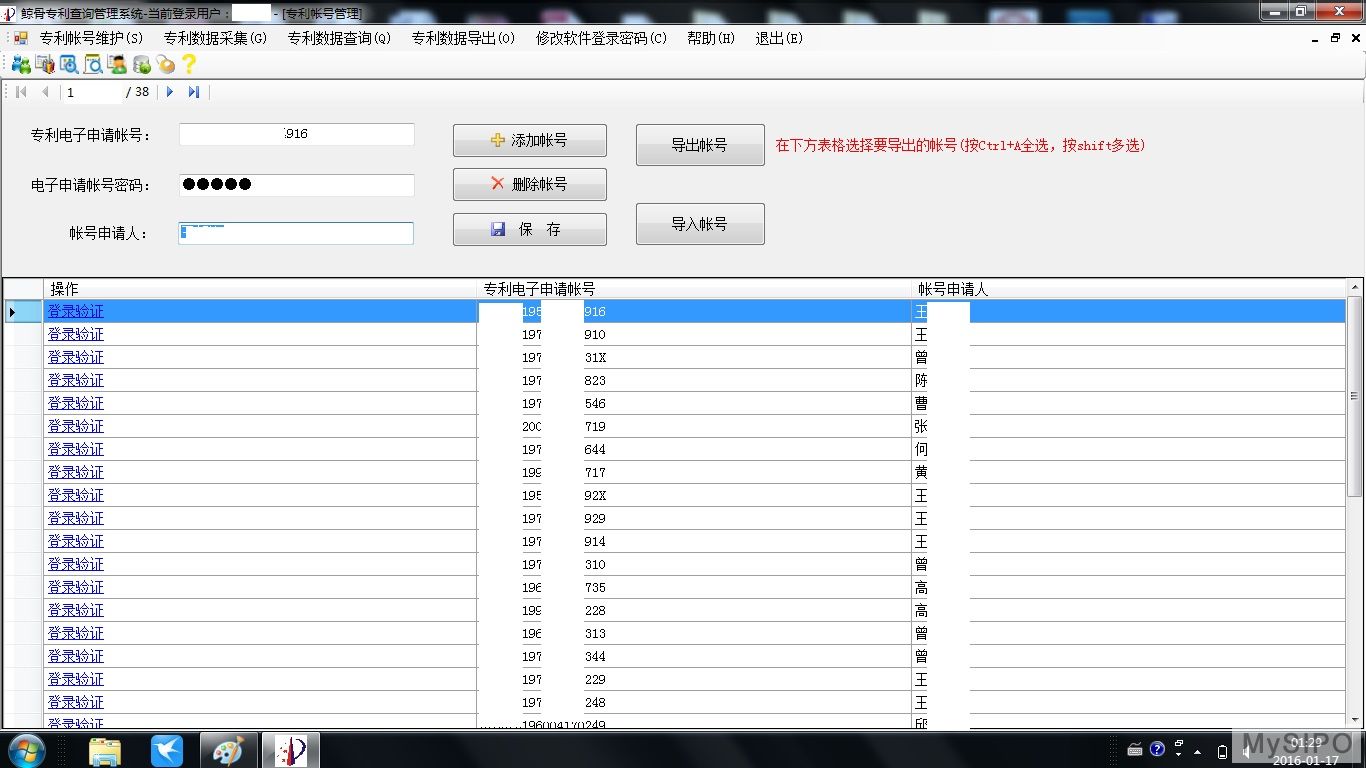The image size is (1366, 768).
Task: Click the 导入帐号 button
Action: pyautogui.click(x=699, y=224)
